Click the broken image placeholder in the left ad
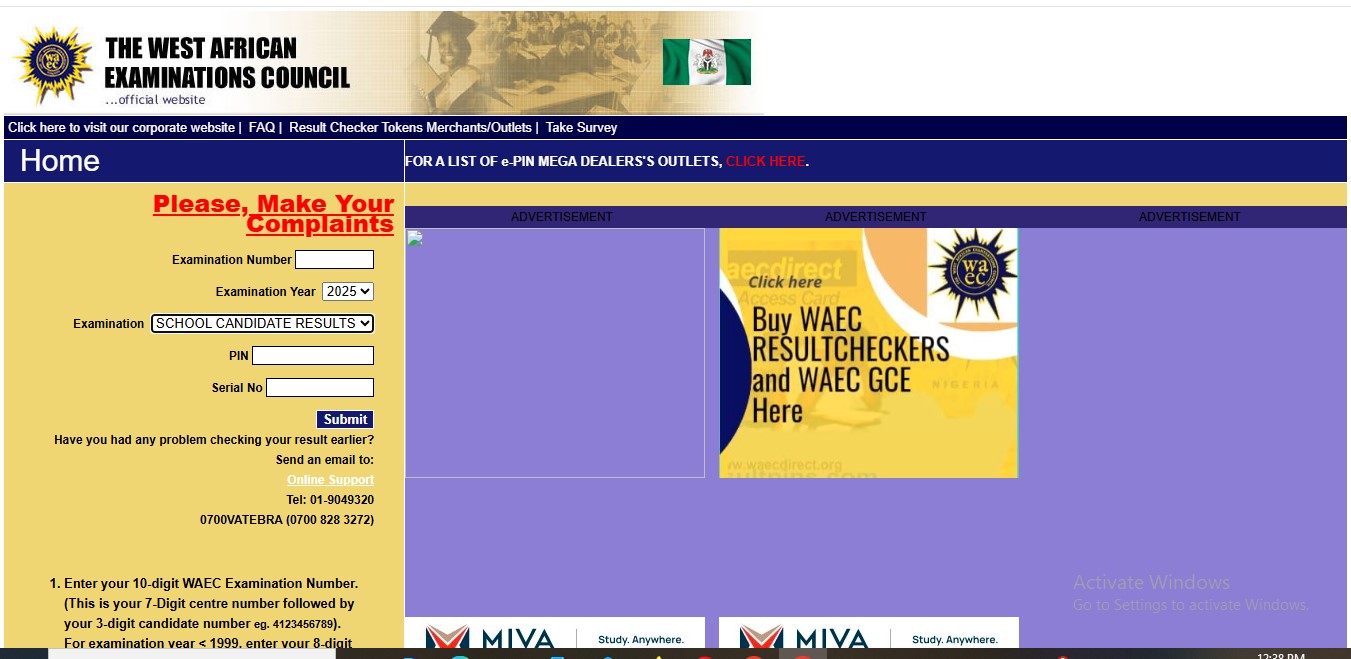Screen dimensions: 1351x659 coord(413,238)
